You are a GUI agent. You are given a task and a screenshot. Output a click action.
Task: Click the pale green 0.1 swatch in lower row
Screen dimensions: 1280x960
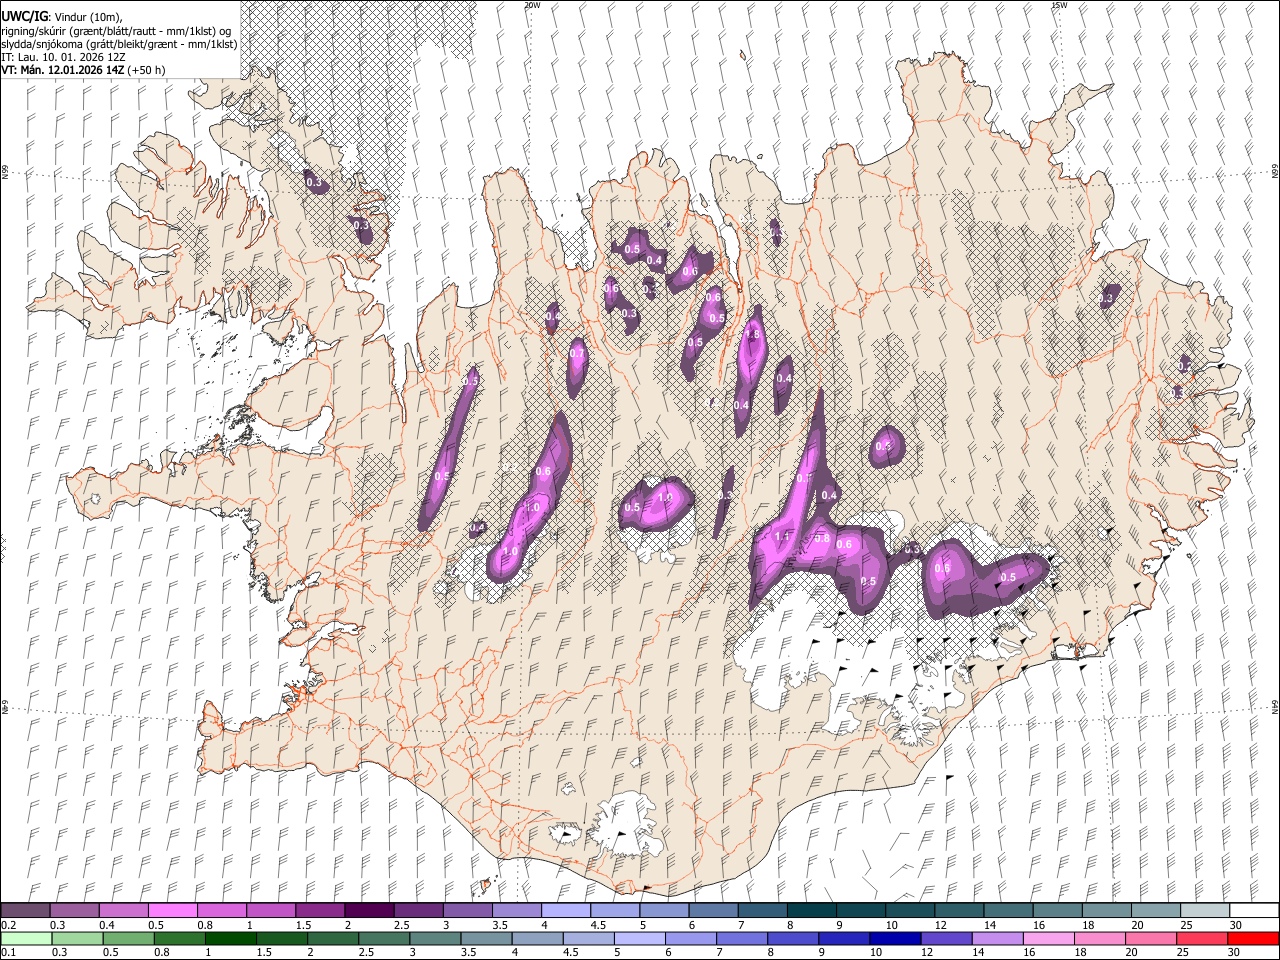click(x=26, y=938)
